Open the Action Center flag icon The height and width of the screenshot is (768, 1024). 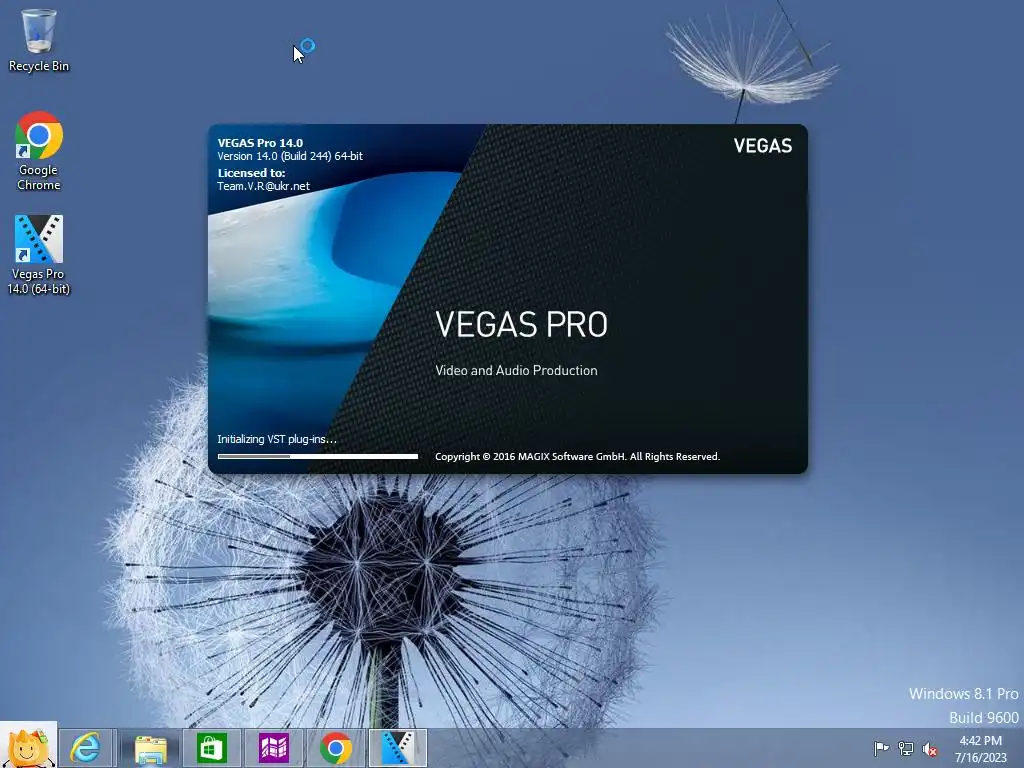click(881, 748)
